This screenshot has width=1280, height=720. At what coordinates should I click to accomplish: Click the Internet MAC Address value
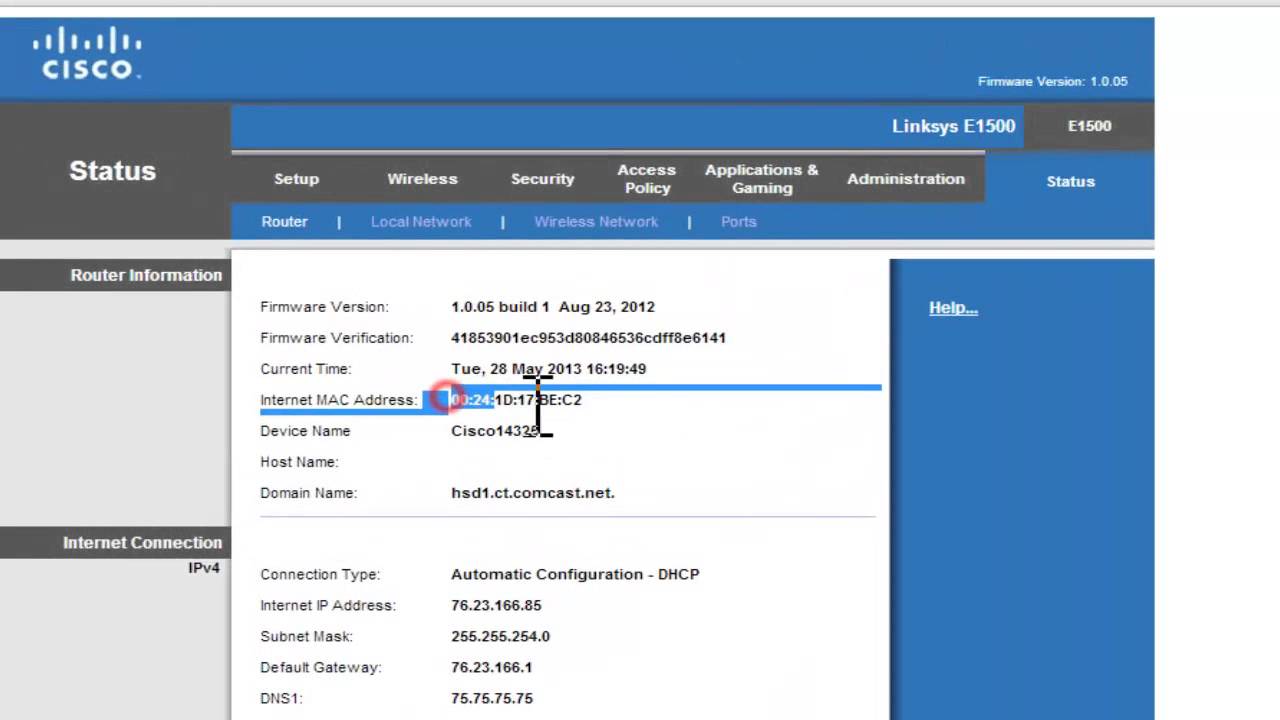click(x=516, y=400)
